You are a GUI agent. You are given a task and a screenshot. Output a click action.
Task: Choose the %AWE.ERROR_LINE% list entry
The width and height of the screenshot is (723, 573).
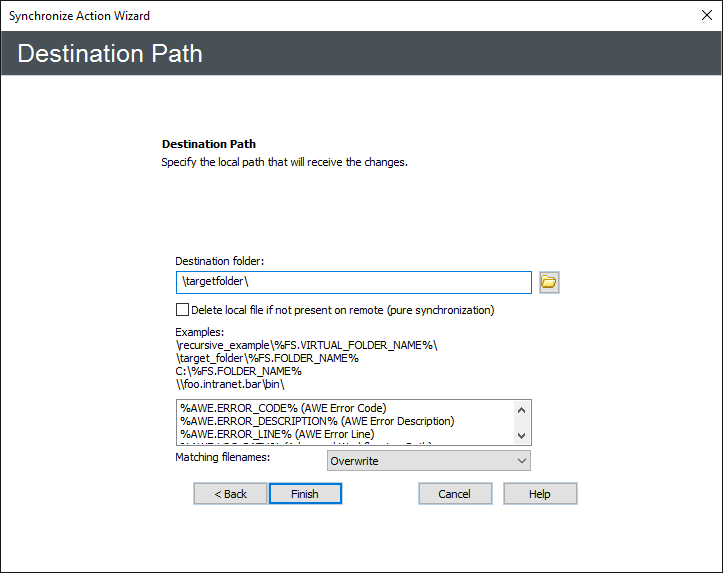click(x=277, y=434)
